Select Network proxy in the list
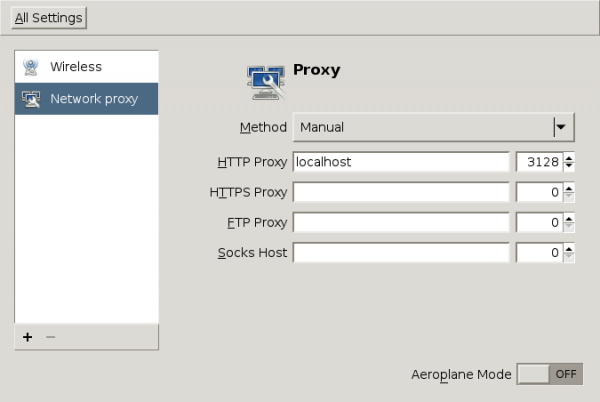Screen dimensions: 600x402 94,99
